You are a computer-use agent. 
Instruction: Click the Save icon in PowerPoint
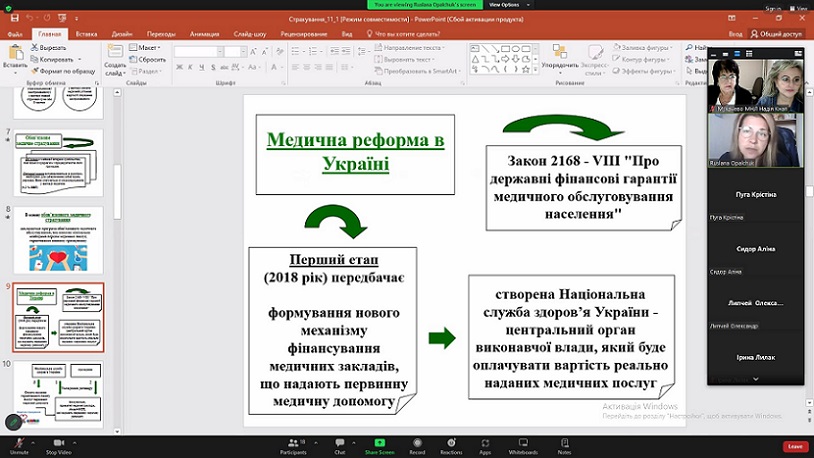(x=15, y=18)
